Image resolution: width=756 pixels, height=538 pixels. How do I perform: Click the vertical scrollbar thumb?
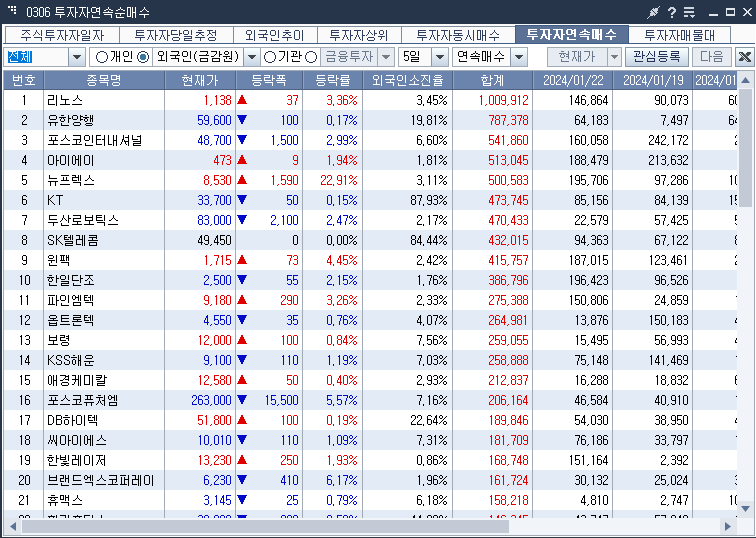(x=745, y=148)
